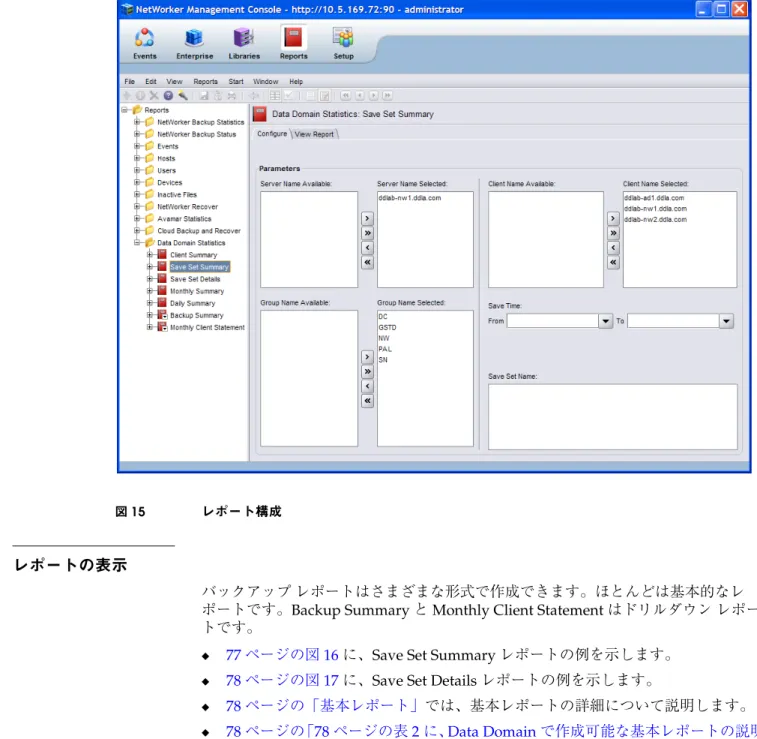Image resolution: width=757 pixels, height=739 pixels.
Task: Click the blue help question mark icon
Action: pos(168,96)
